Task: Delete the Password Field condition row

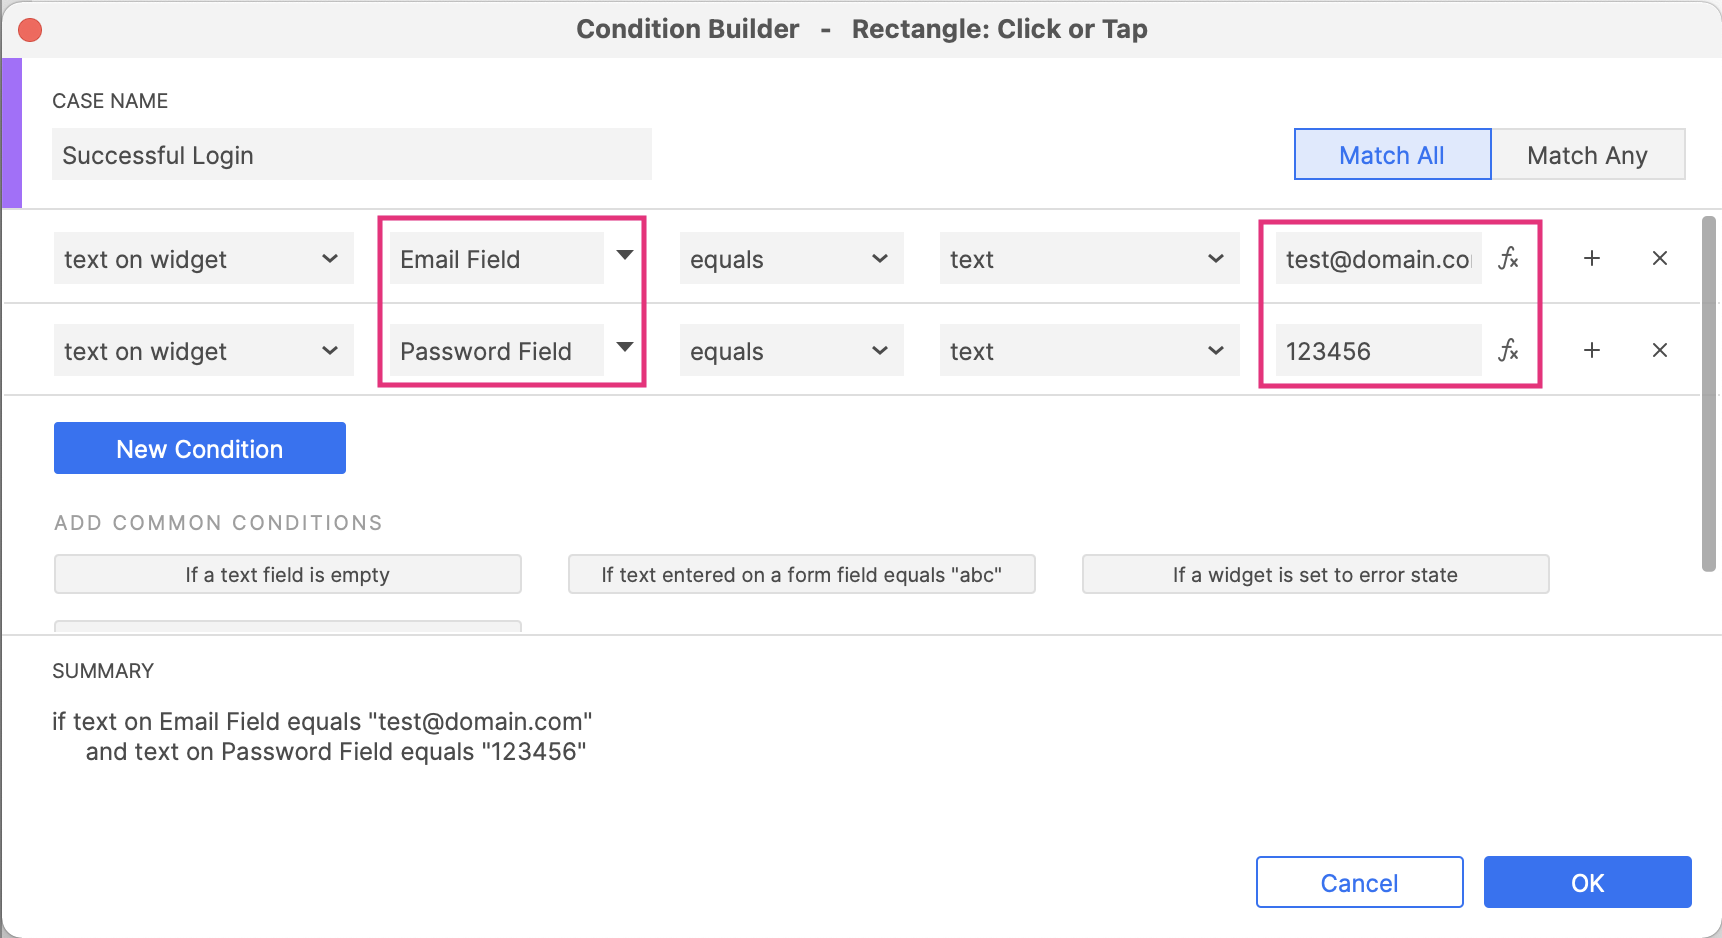Action: [1660, 351]
